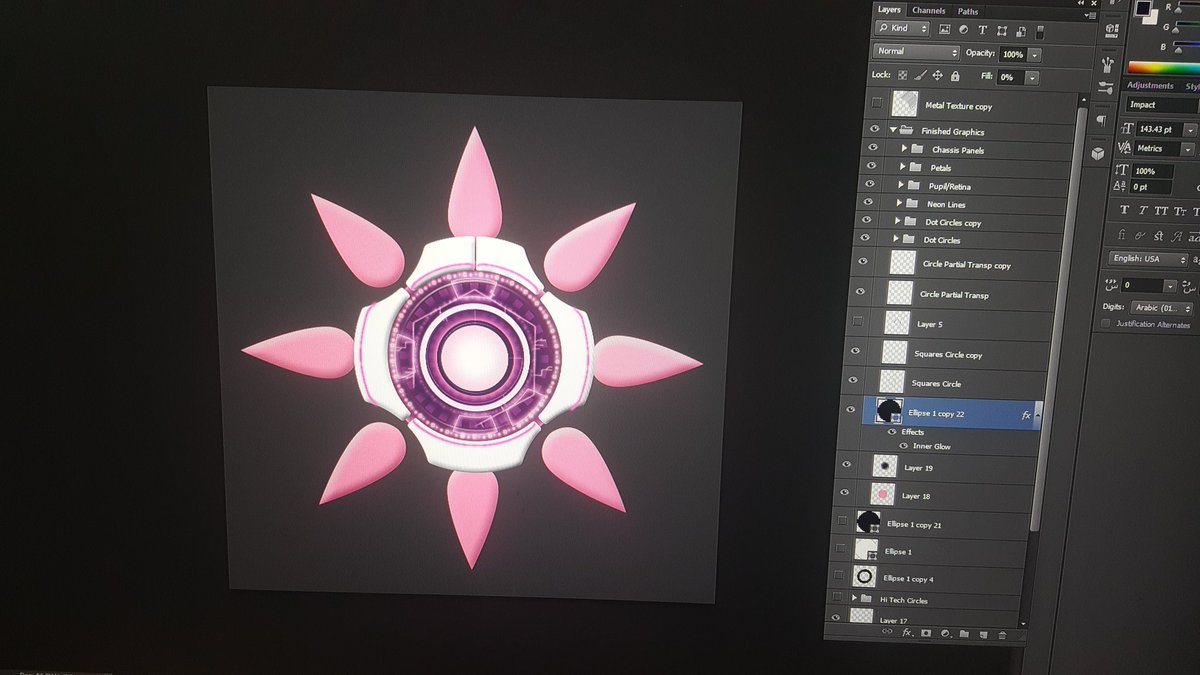Show the Ellipse 1 copy 21 layer
This screenshot has height=675, width=1200.
coord(843,521)
